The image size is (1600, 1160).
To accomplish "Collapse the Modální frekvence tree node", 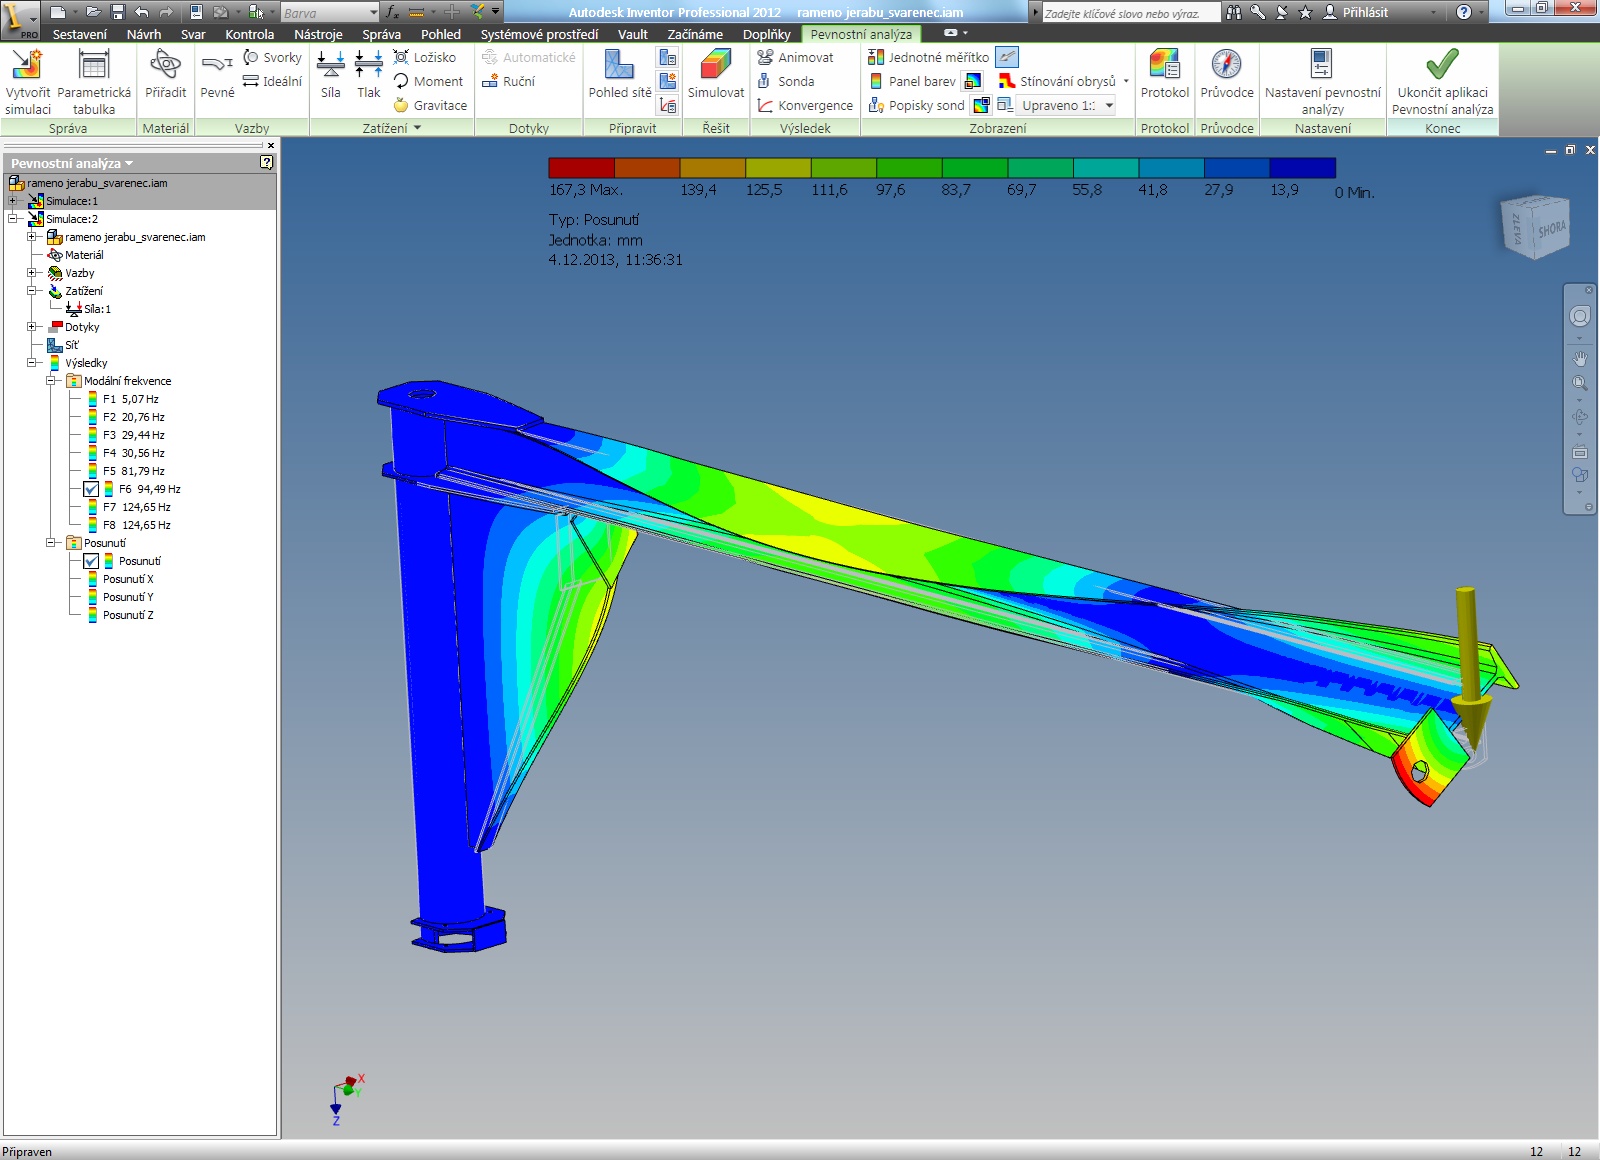I will click(51, 381).
